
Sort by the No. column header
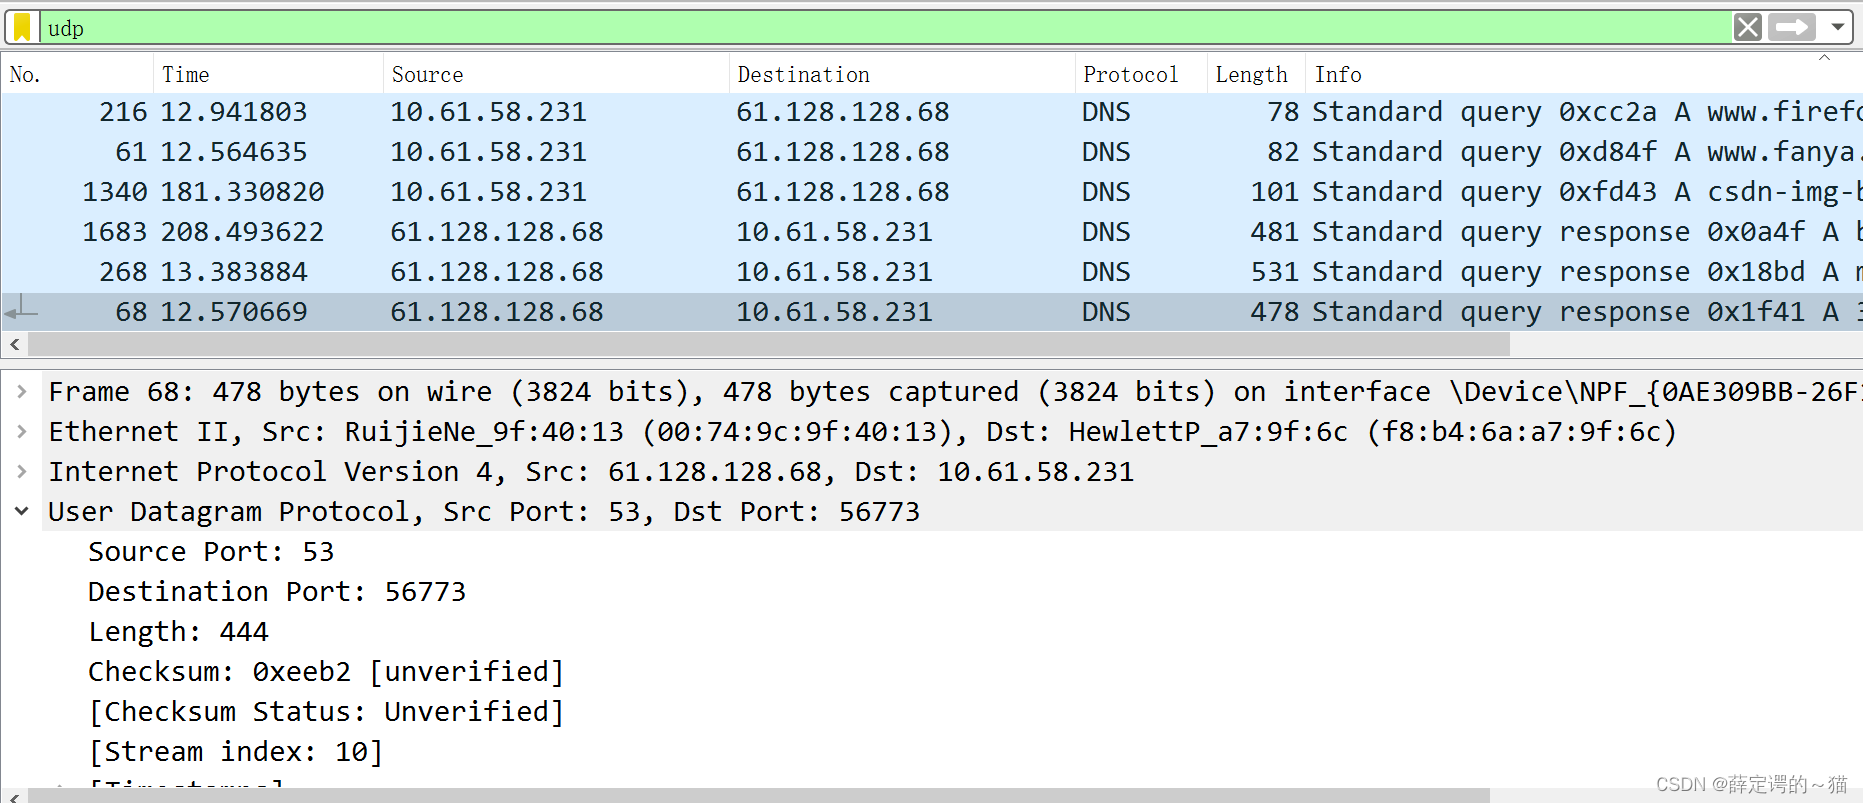(77, 74)
